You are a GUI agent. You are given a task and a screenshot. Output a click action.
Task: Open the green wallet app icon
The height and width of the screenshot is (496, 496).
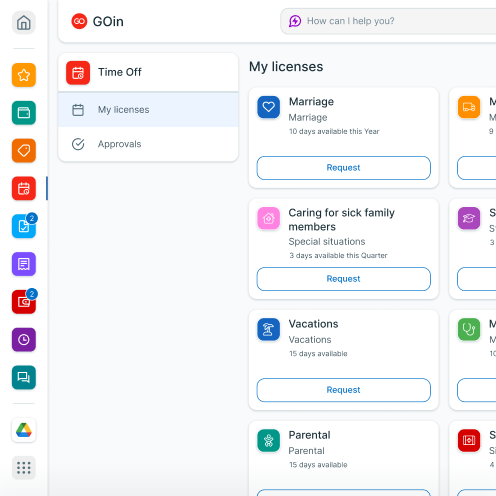(24, 113)
